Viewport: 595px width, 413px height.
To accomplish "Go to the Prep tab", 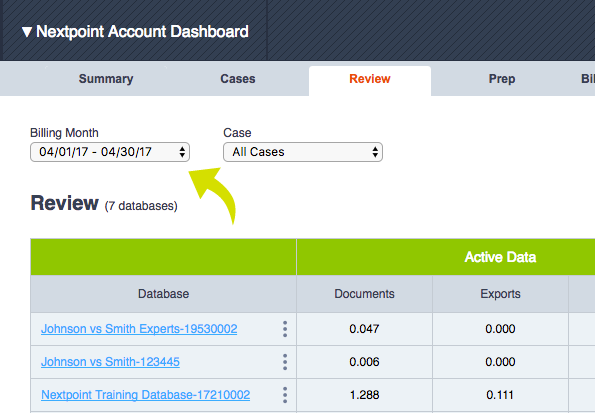I will 502,79.
